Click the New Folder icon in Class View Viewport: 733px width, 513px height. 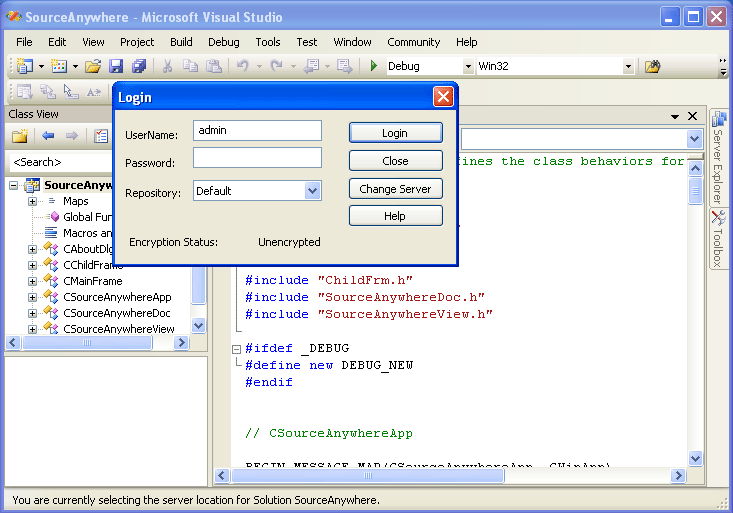click(x=20, y=136)
